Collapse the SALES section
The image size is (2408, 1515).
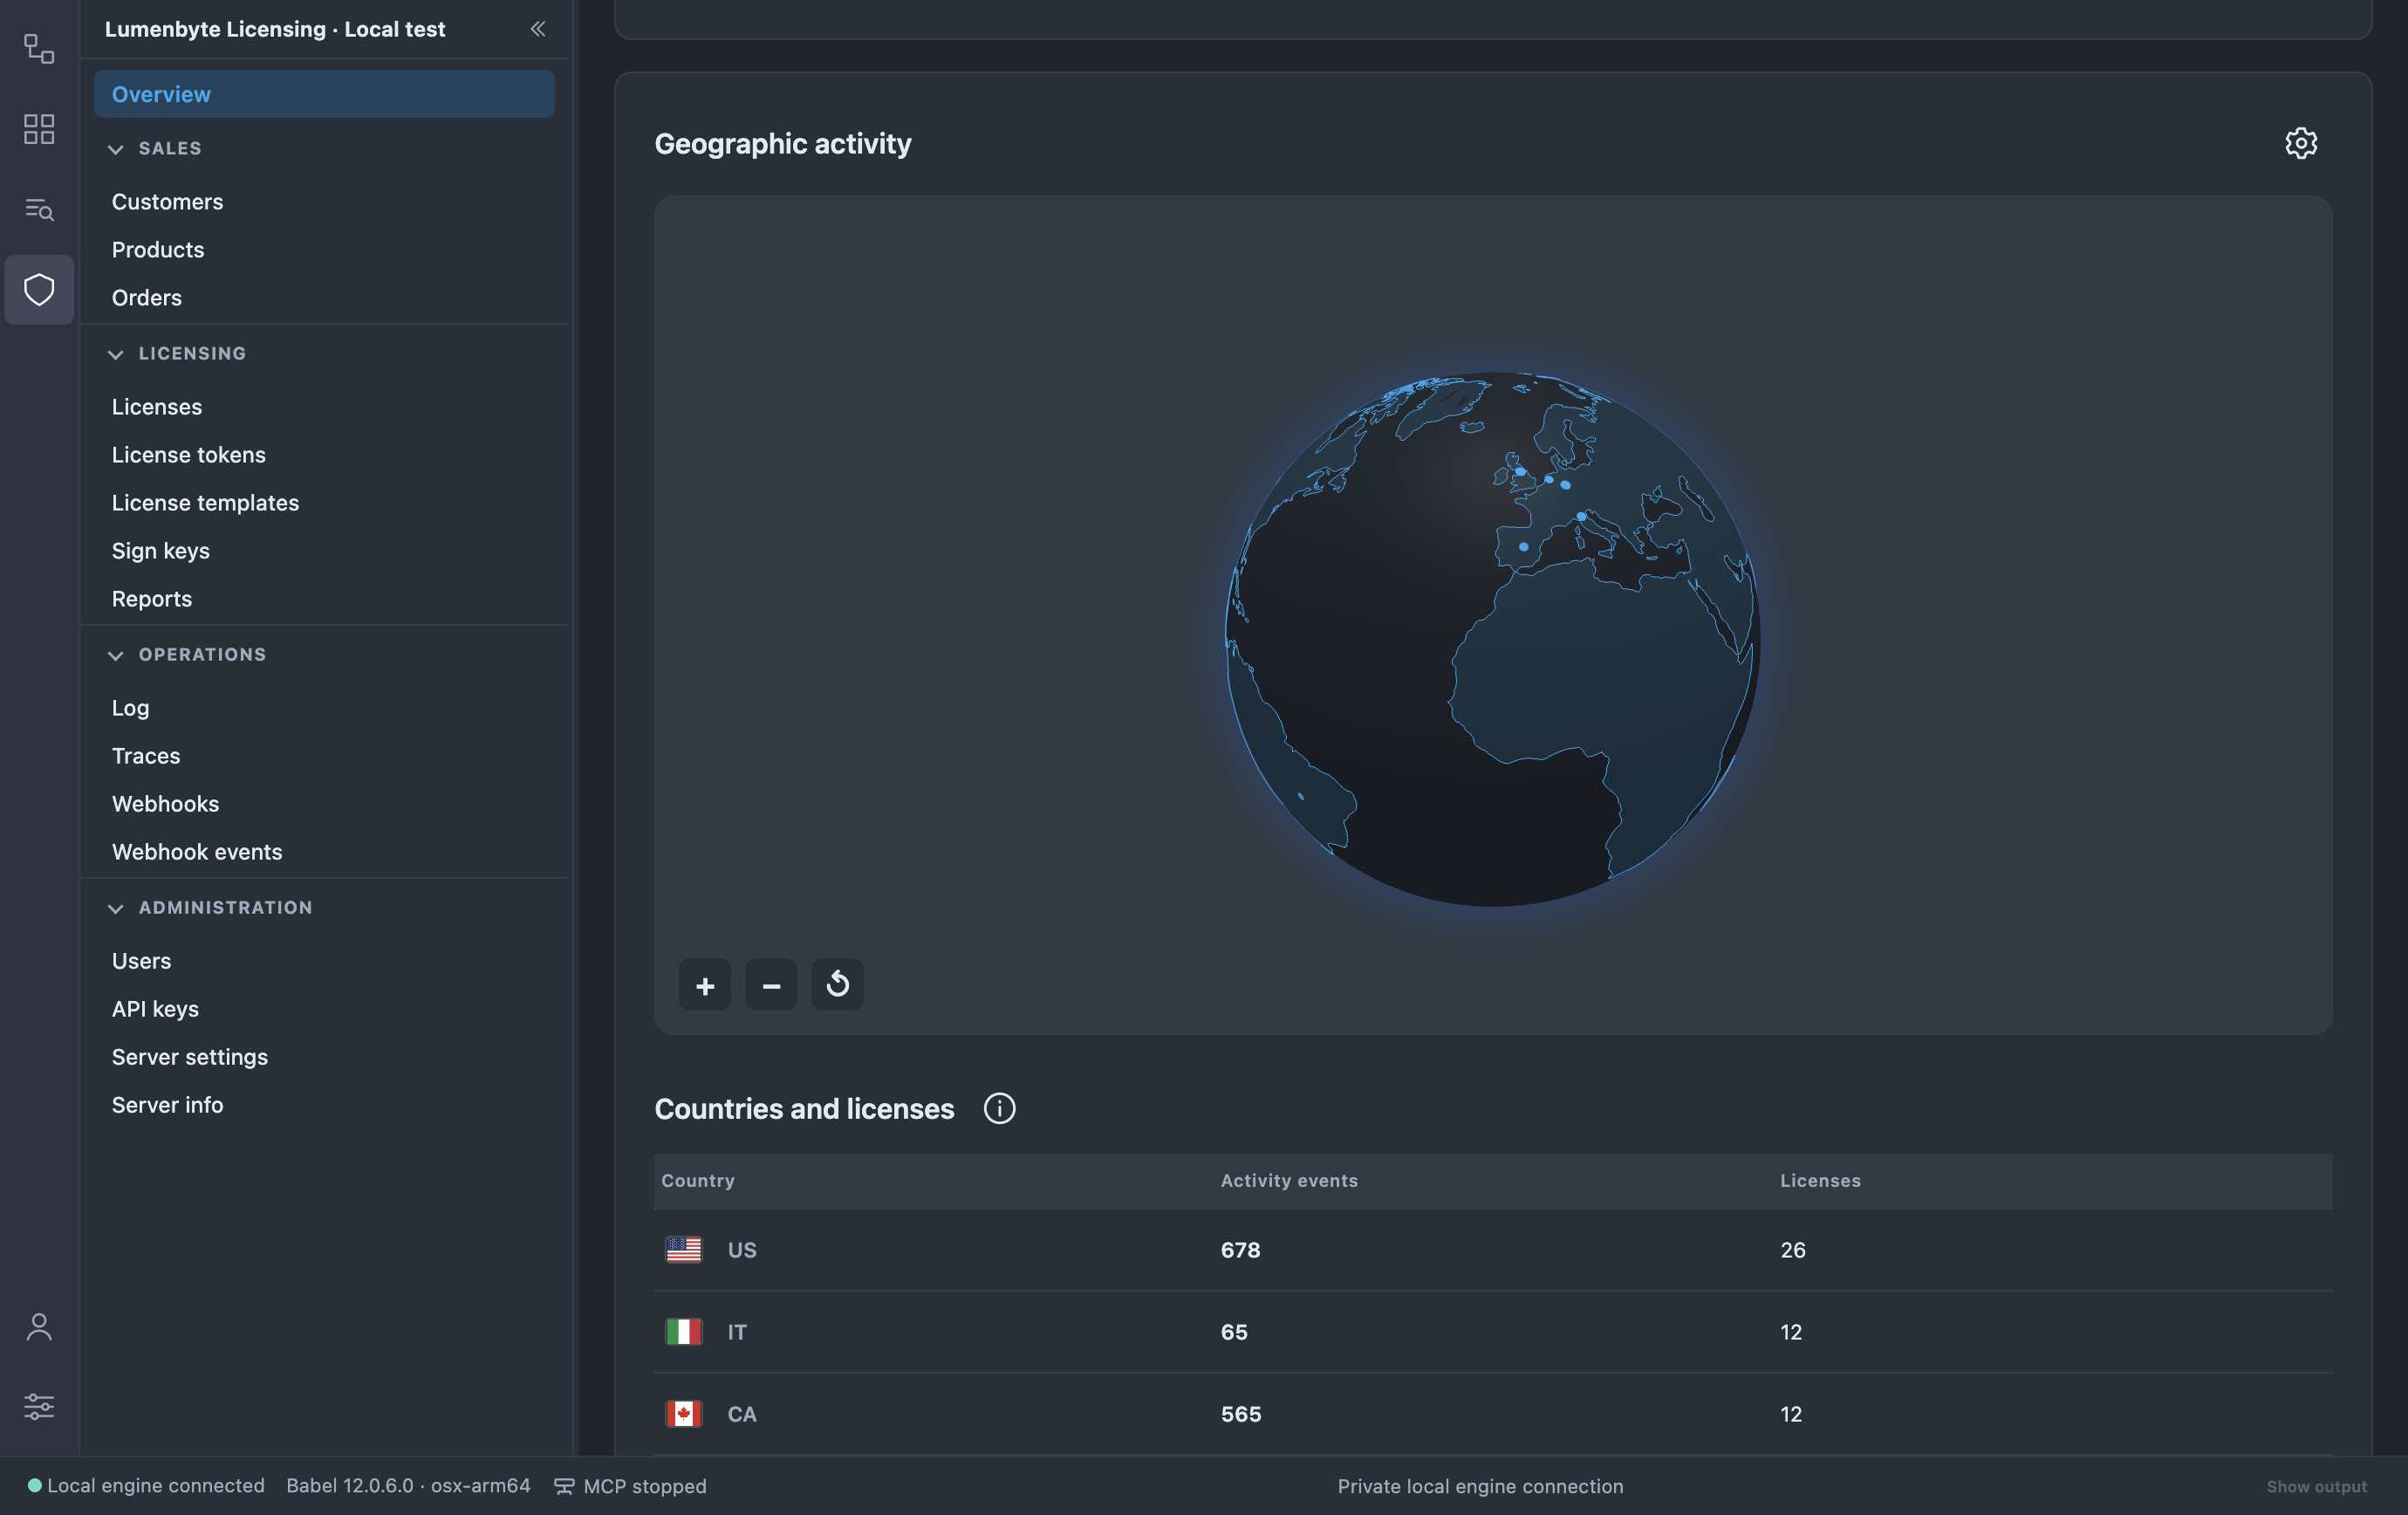pyautogui.click(x=116, y=149)
